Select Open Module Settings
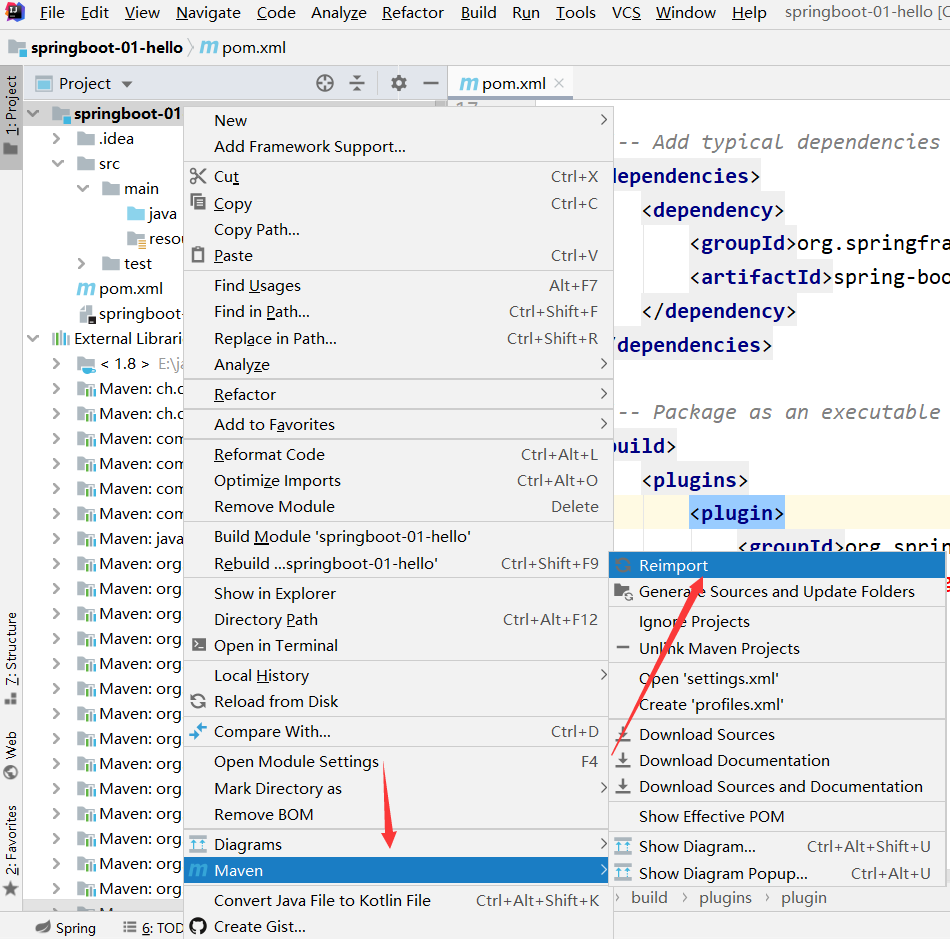The image size is (950, 939). pyautogui.click(x=296, y=761)
